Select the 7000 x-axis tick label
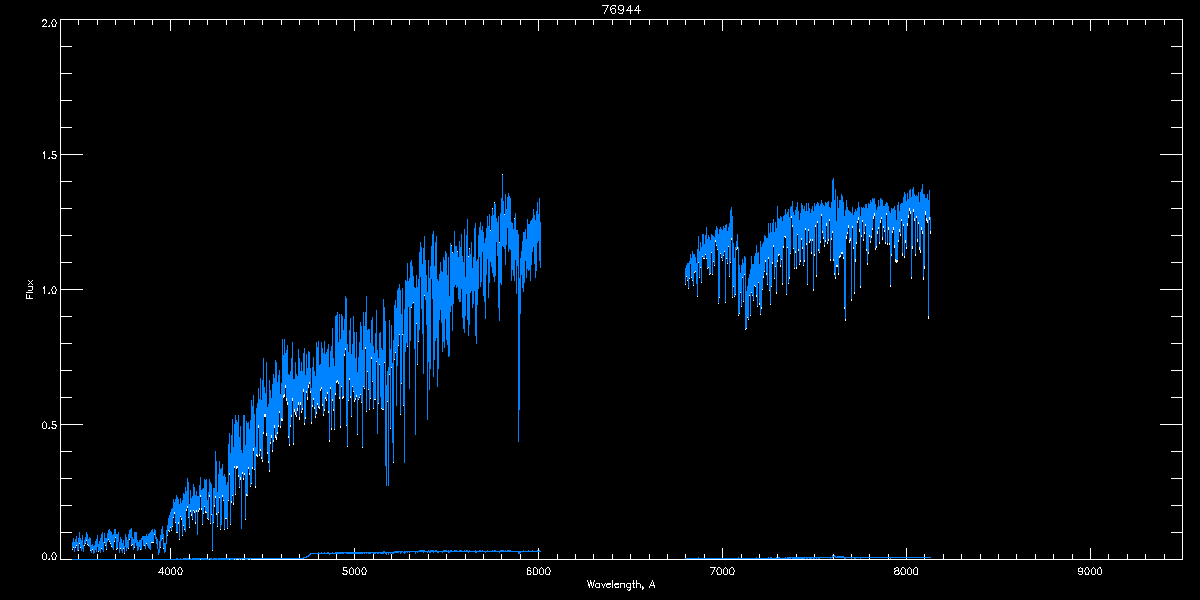 [x=722, y=572]
